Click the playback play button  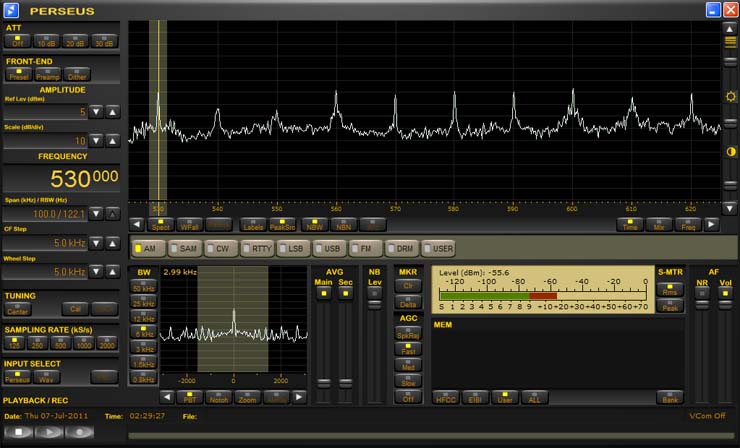point(49,432)
